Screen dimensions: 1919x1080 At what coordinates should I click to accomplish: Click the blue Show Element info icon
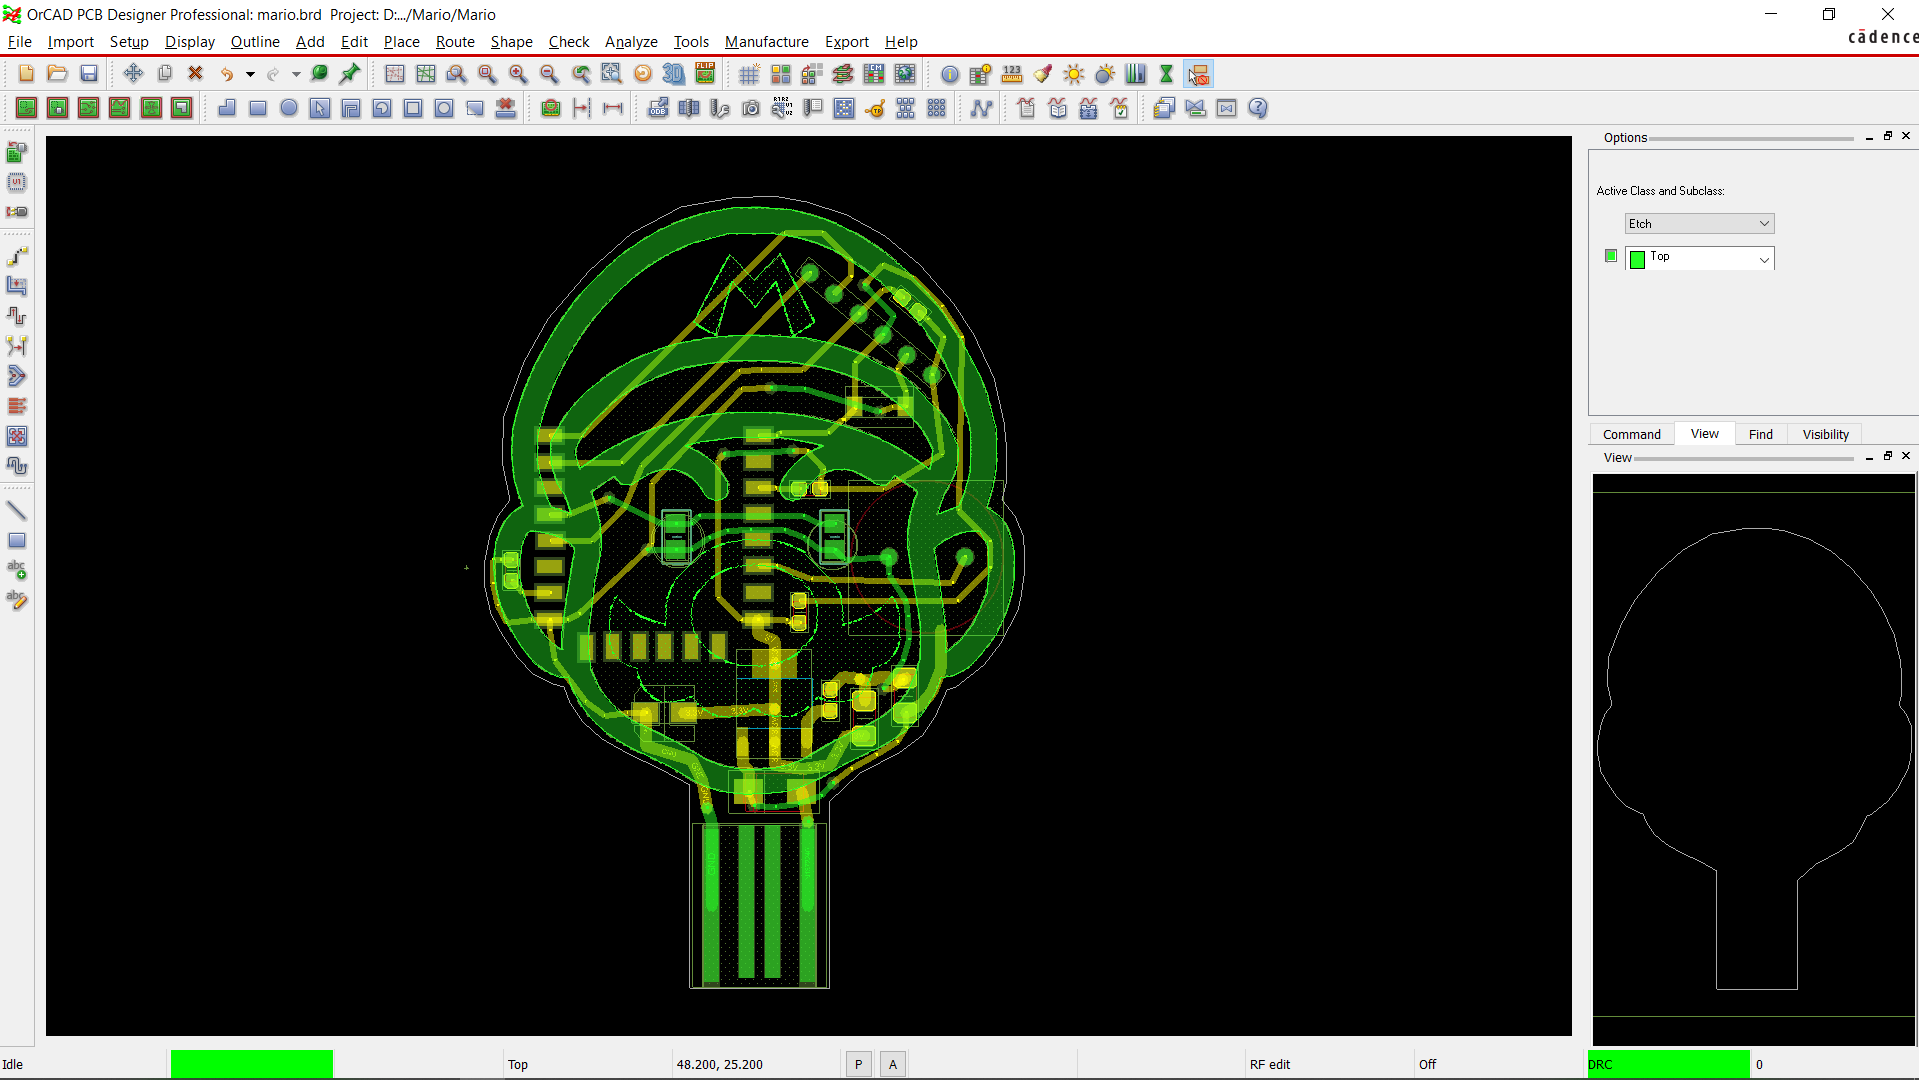[x=950, y=74]
